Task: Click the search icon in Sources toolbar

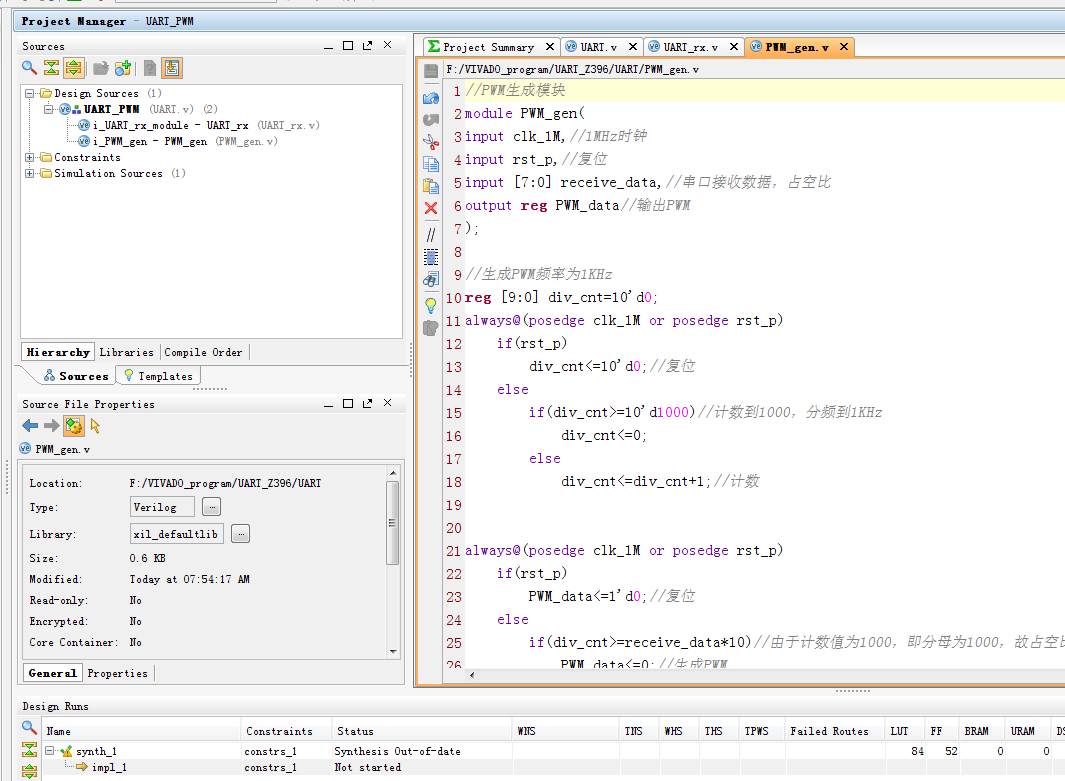Action: (30, 68)
